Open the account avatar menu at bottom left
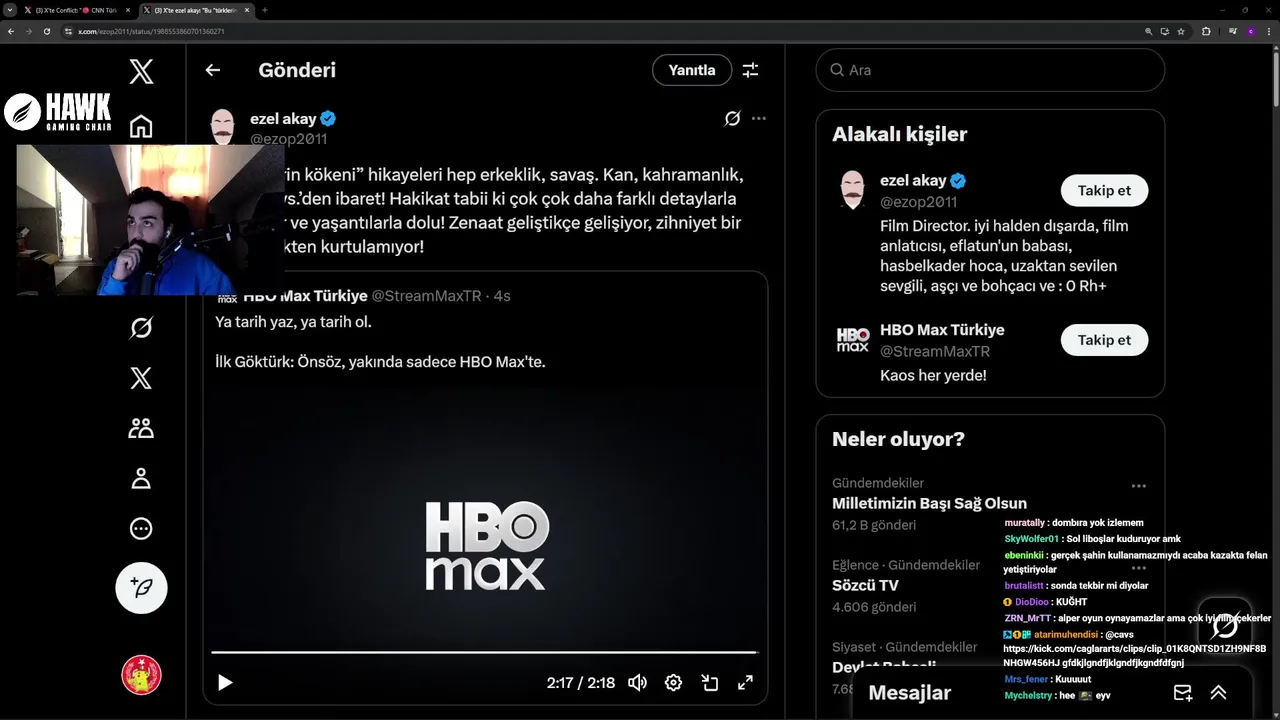Image resolution: width=1280 pixels, height=720 pixels. (141, 675)
